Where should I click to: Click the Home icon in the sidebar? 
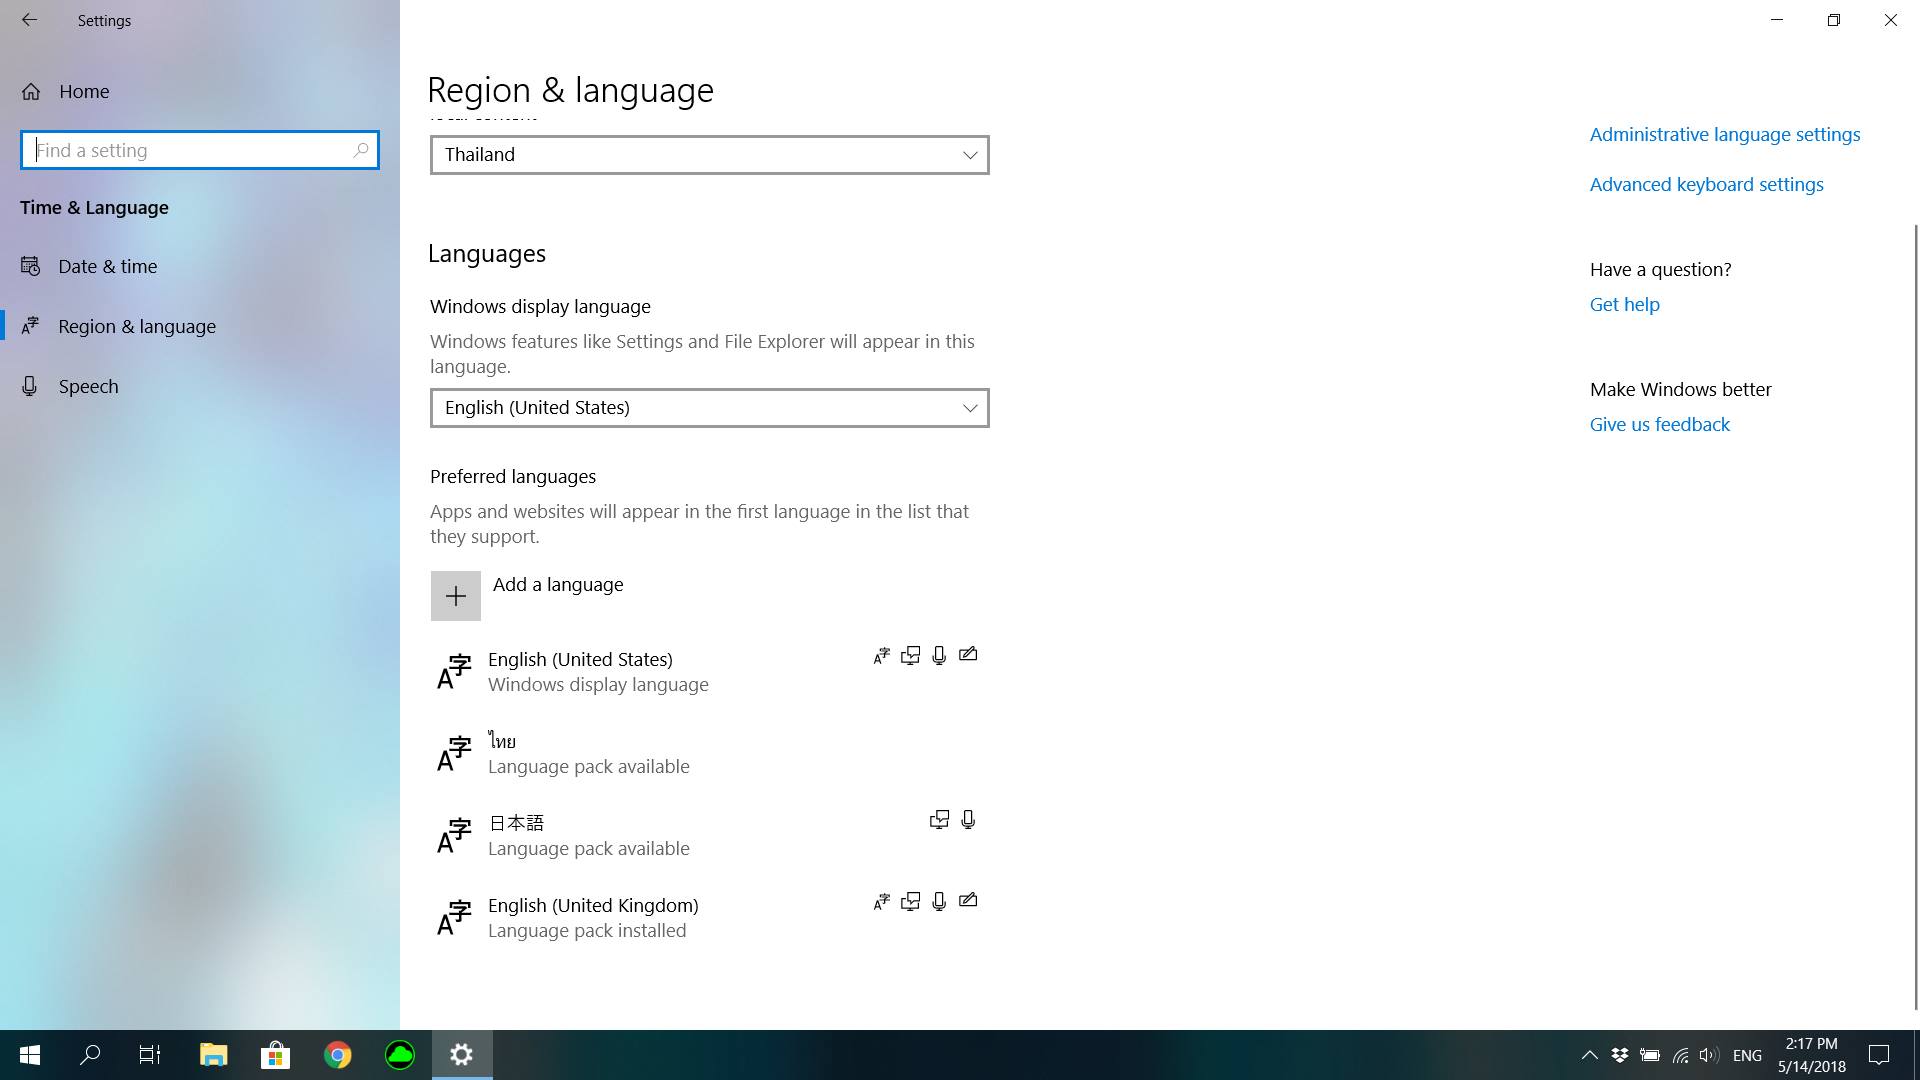(x=31, y=92)
